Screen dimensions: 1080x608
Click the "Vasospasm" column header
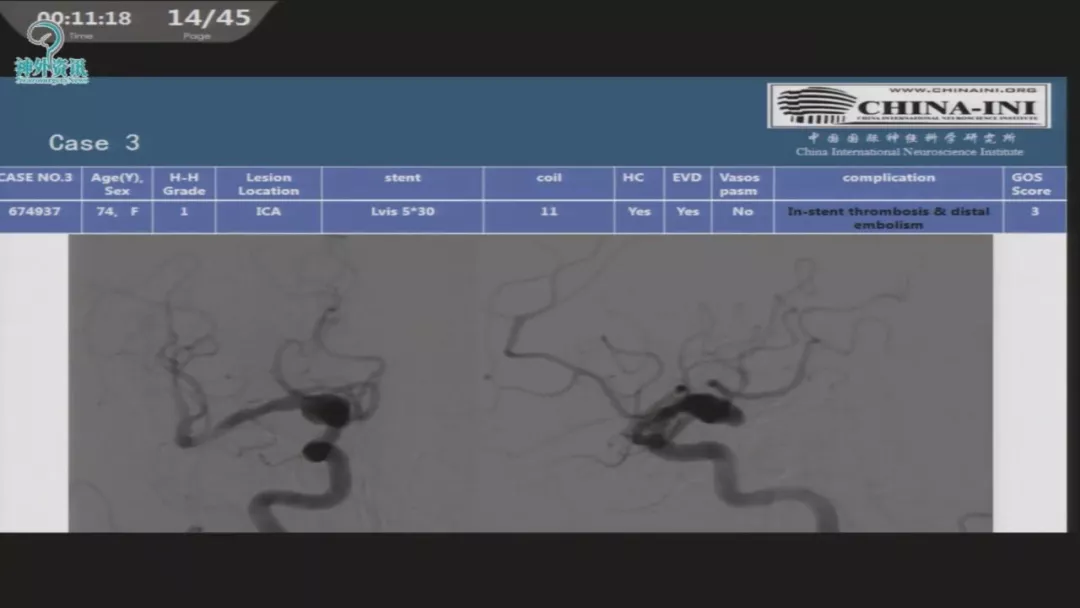pos(742,184)
